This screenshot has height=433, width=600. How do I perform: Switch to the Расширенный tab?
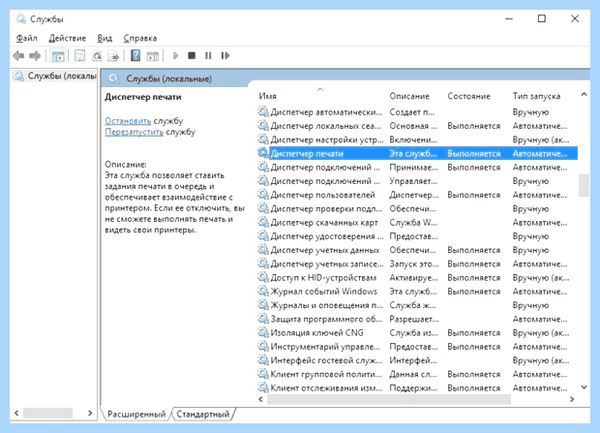pos(137,414)
